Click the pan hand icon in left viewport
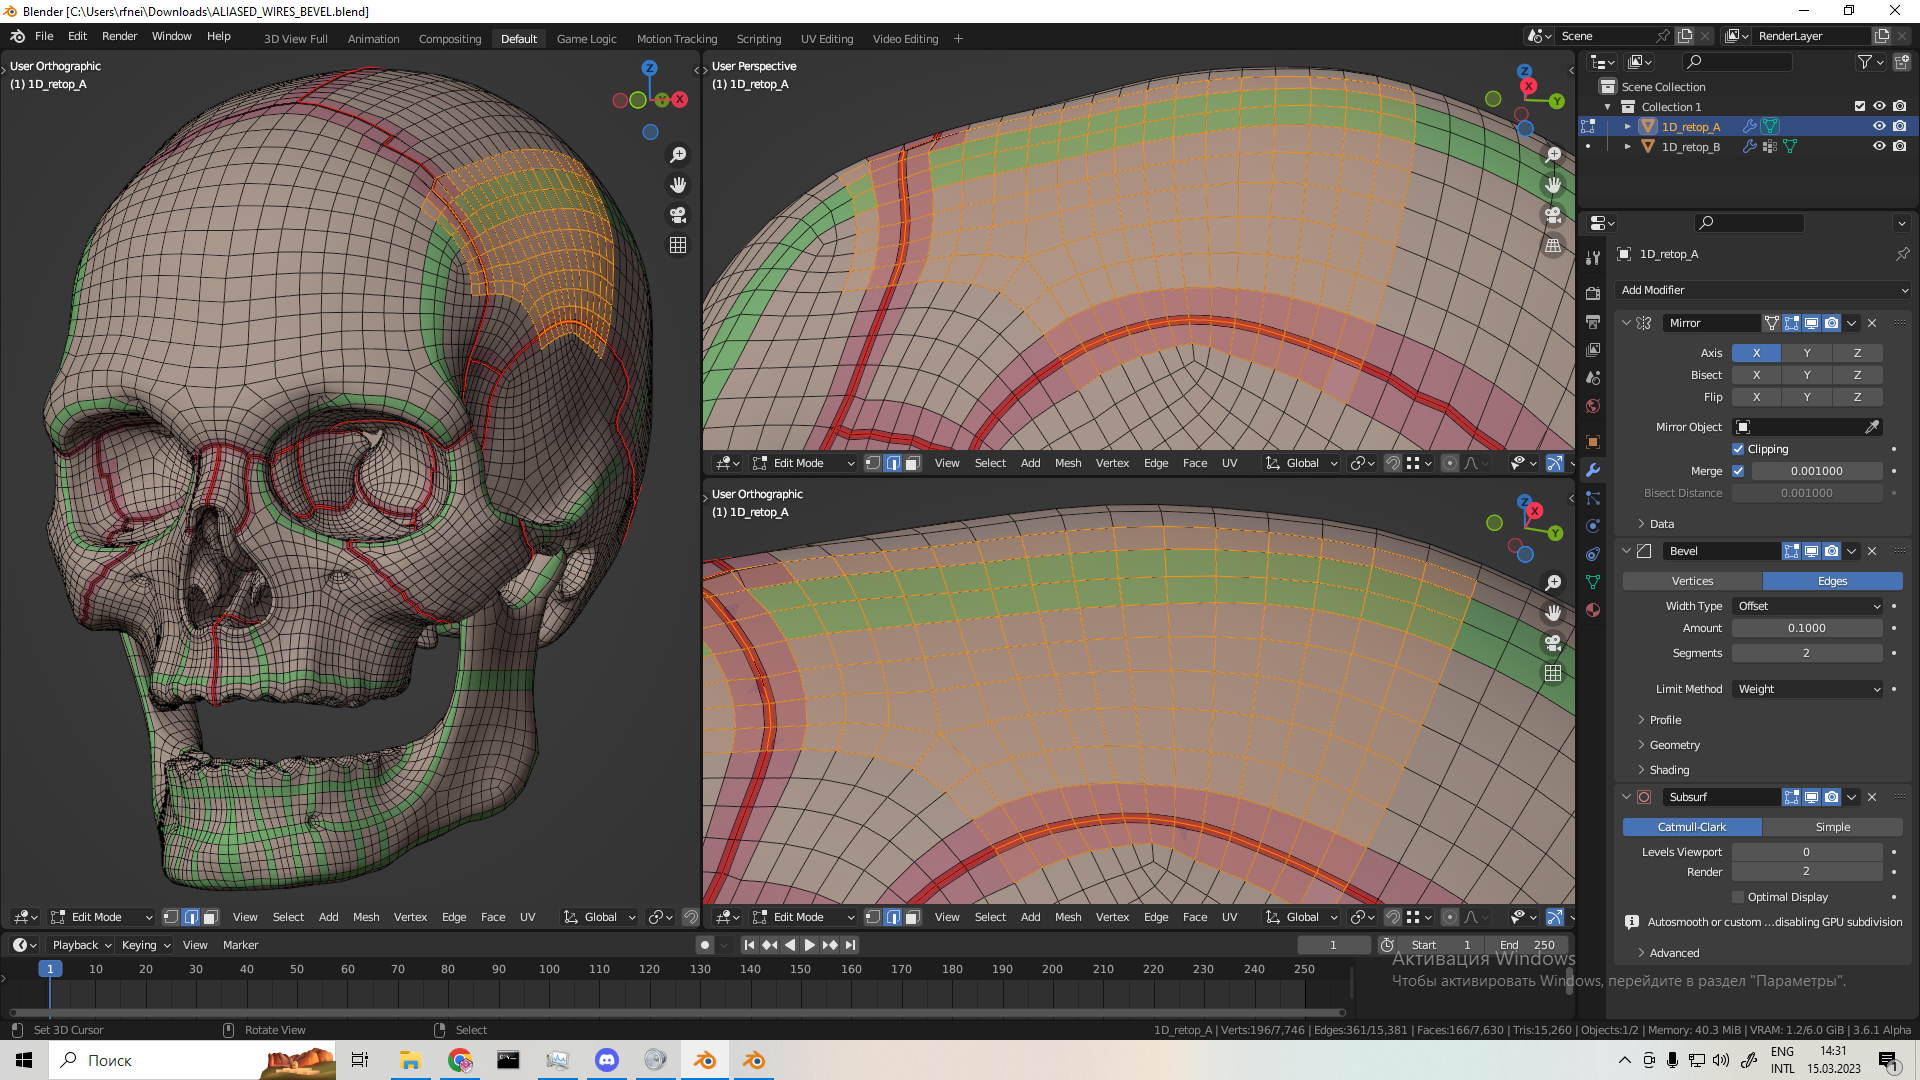The height and width of the screenshot is (1080, 1920). (678, 185)
